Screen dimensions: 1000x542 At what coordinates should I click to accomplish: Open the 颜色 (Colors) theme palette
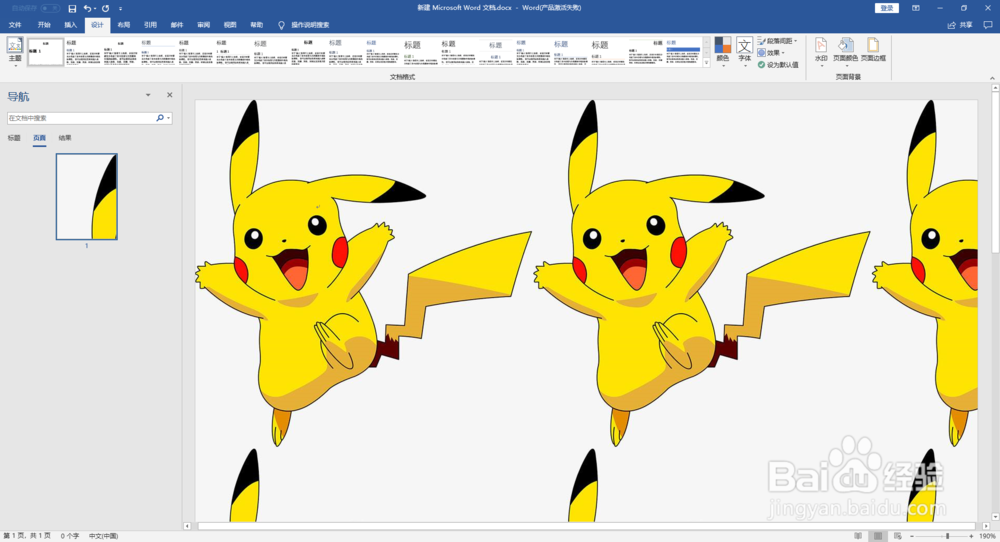(x=723, y=52)
